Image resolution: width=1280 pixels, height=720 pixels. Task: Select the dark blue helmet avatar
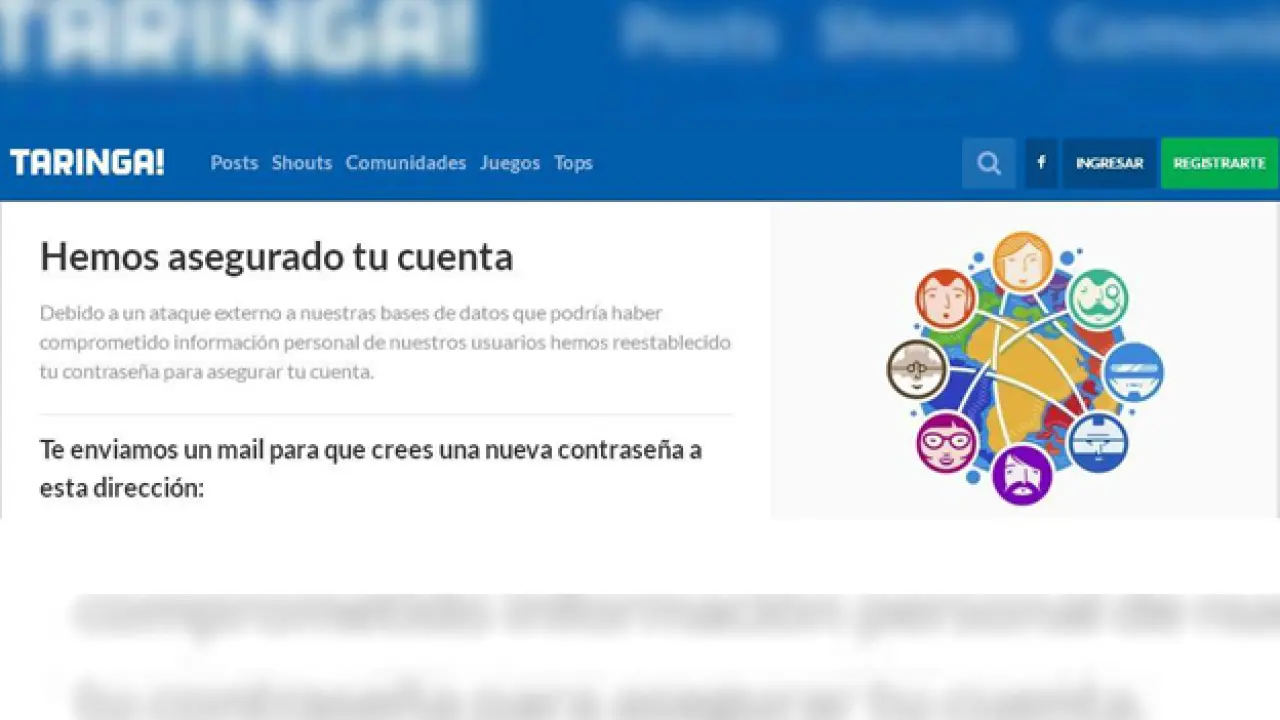[1097, 442]
